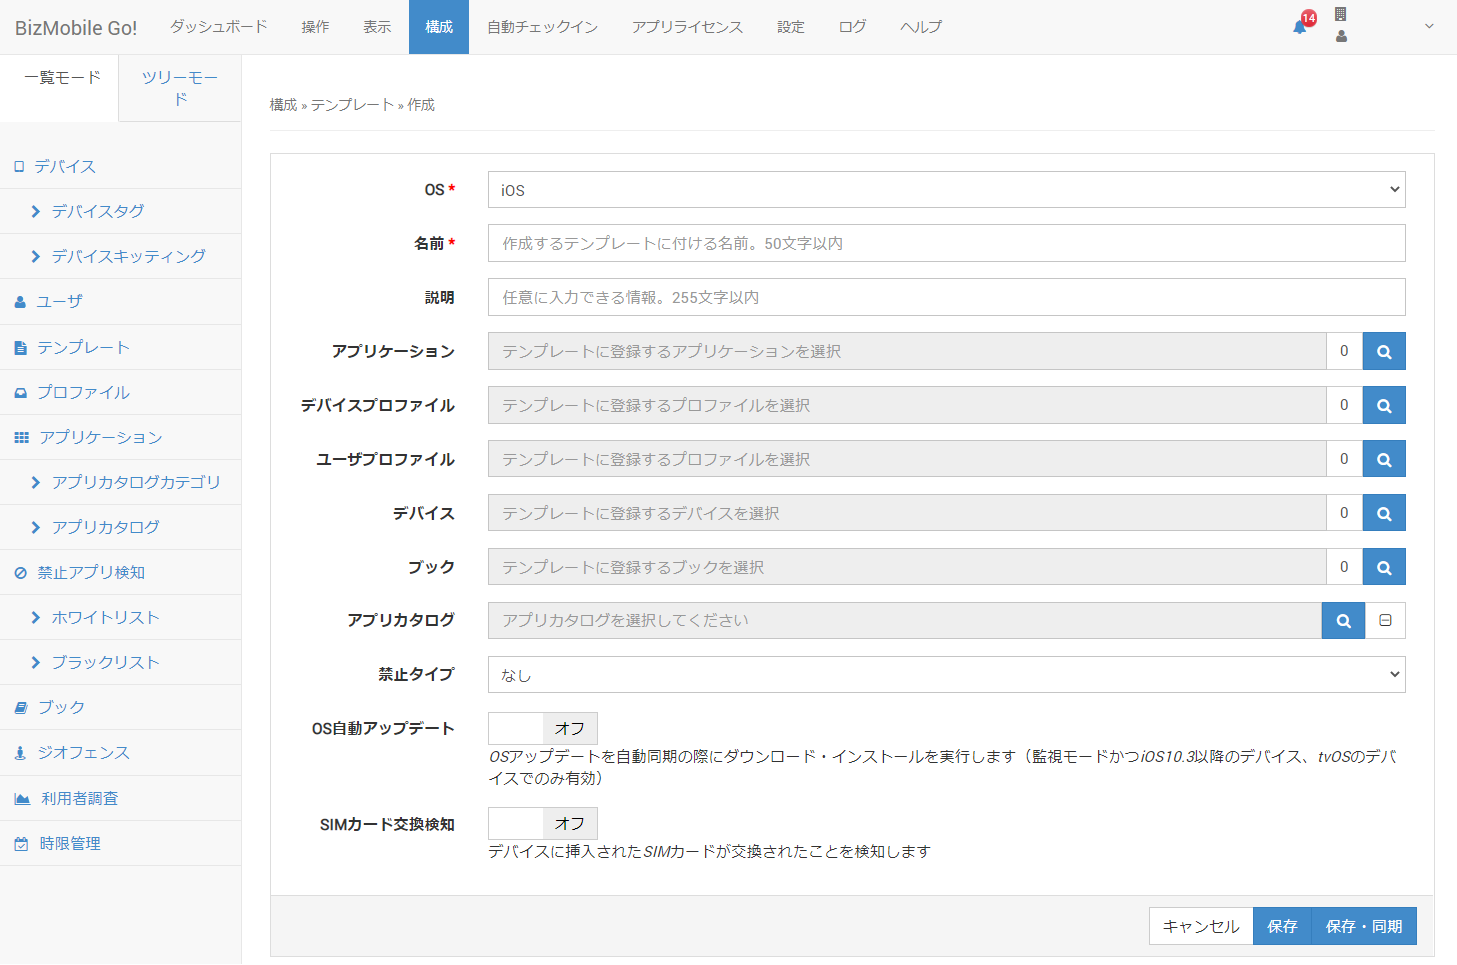This screenshot has height=965, width=1457.
Task: Open ジオフェンス in the sidebar
Action: [x=84, y=753]
